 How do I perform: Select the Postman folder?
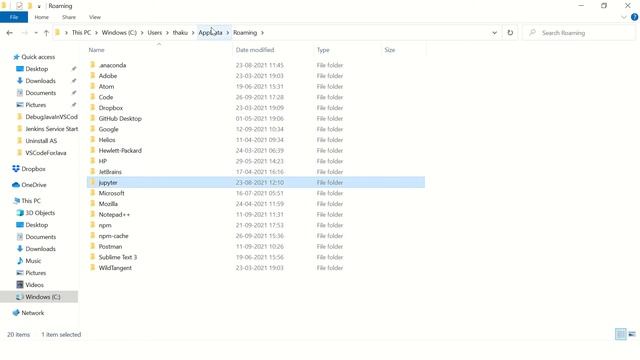110,247
